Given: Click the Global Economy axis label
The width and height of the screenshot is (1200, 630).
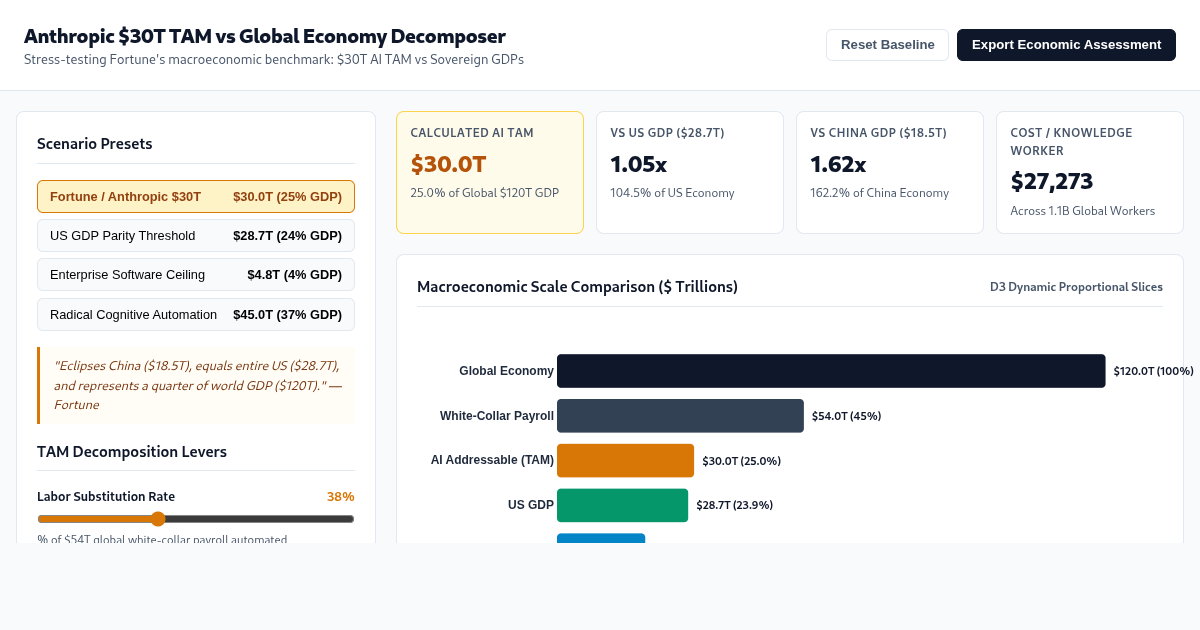Looking at the screenshot, I should click(506, 371).
